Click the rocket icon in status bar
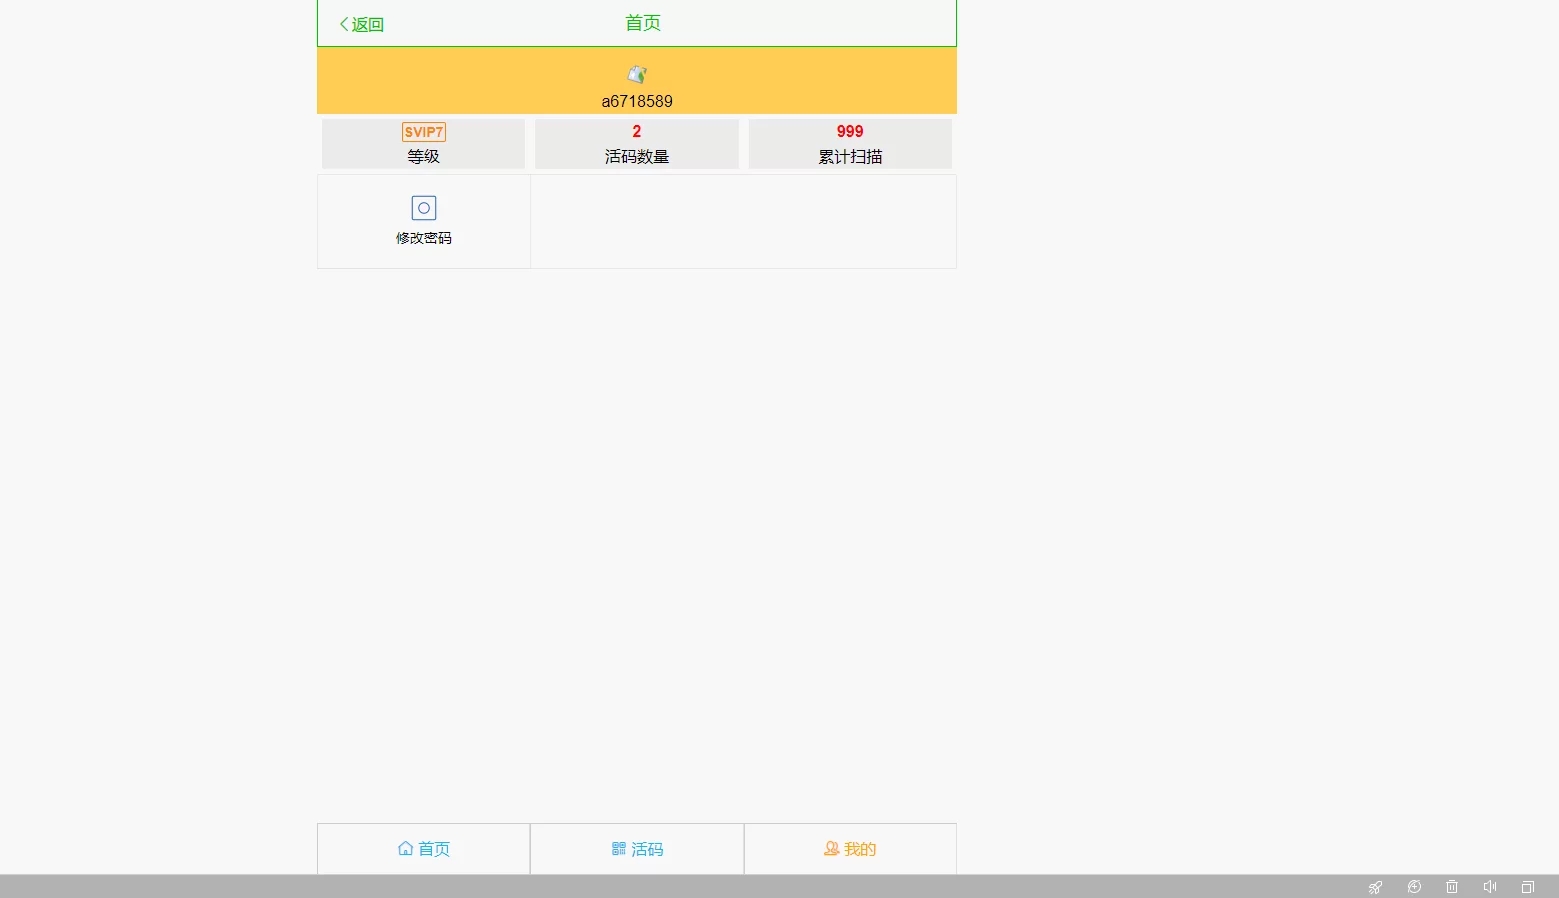 [1376, 887]
